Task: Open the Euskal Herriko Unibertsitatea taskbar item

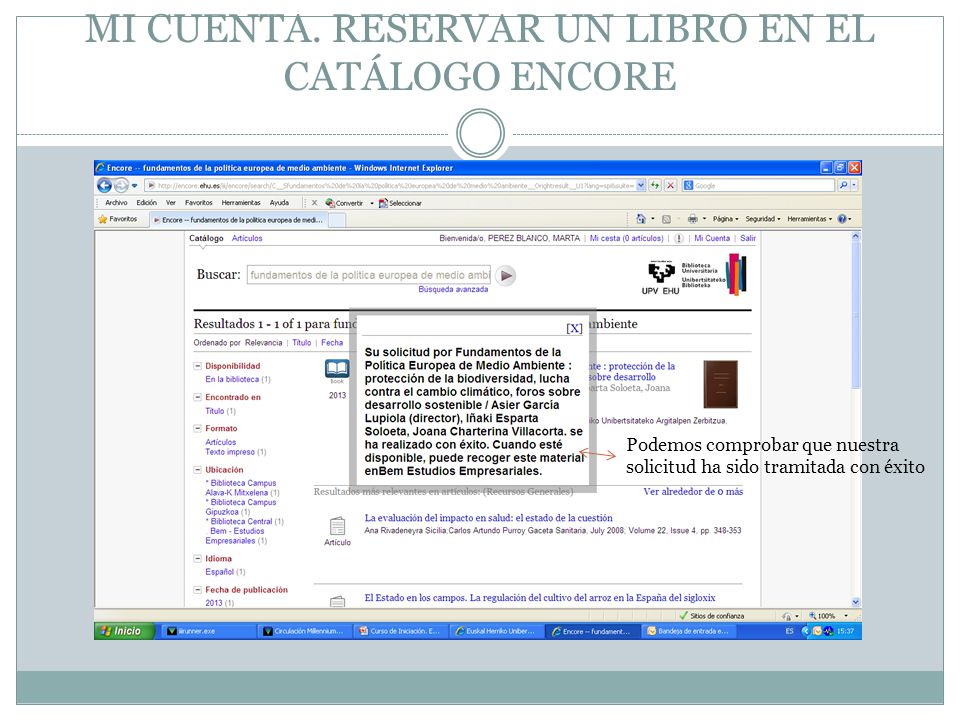Action: click(x=497, y=631)
